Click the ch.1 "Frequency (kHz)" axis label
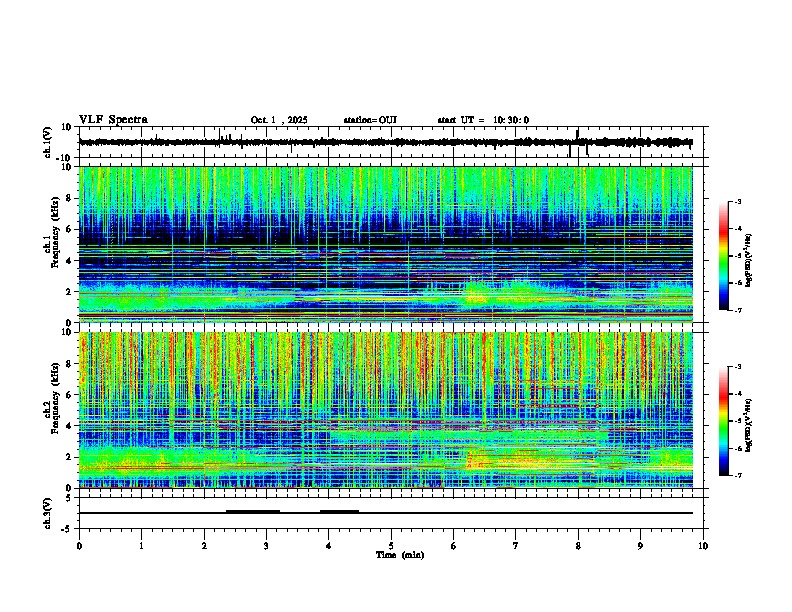The width and height of the screenshot is (792, 612). click(x=56, y=233)
